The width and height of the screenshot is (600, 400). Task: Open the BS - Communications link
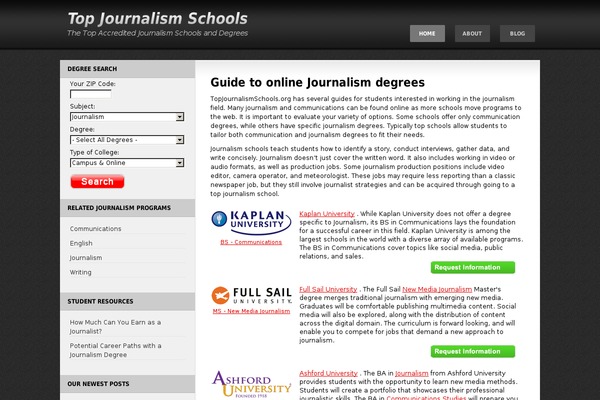pos(251,242)
